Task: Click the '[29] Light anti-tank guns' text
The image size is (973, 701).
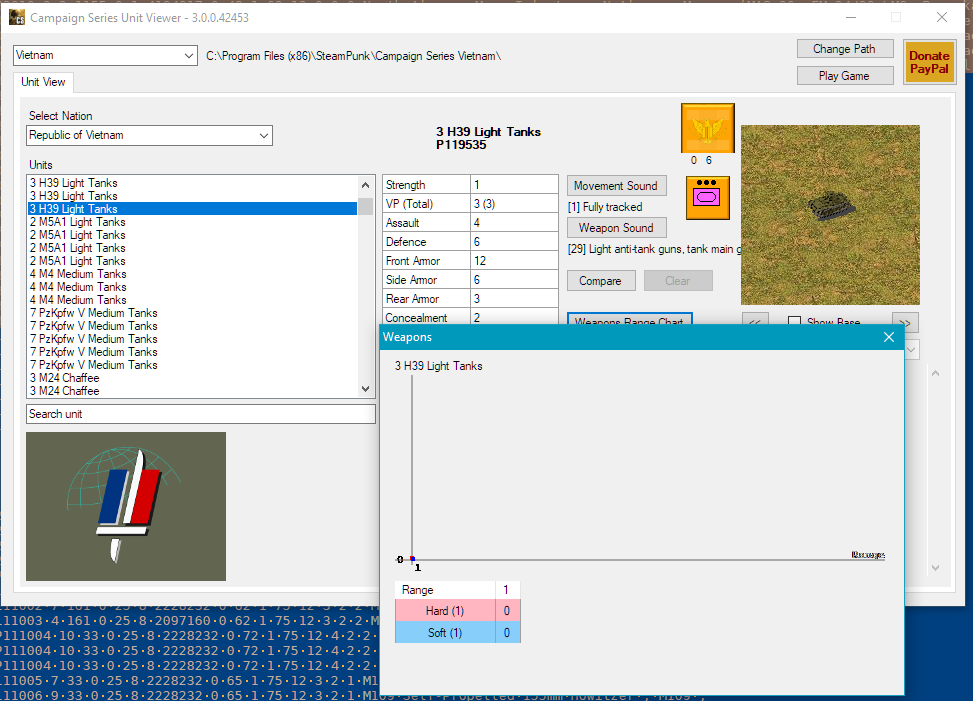Action: click(655, 249)
